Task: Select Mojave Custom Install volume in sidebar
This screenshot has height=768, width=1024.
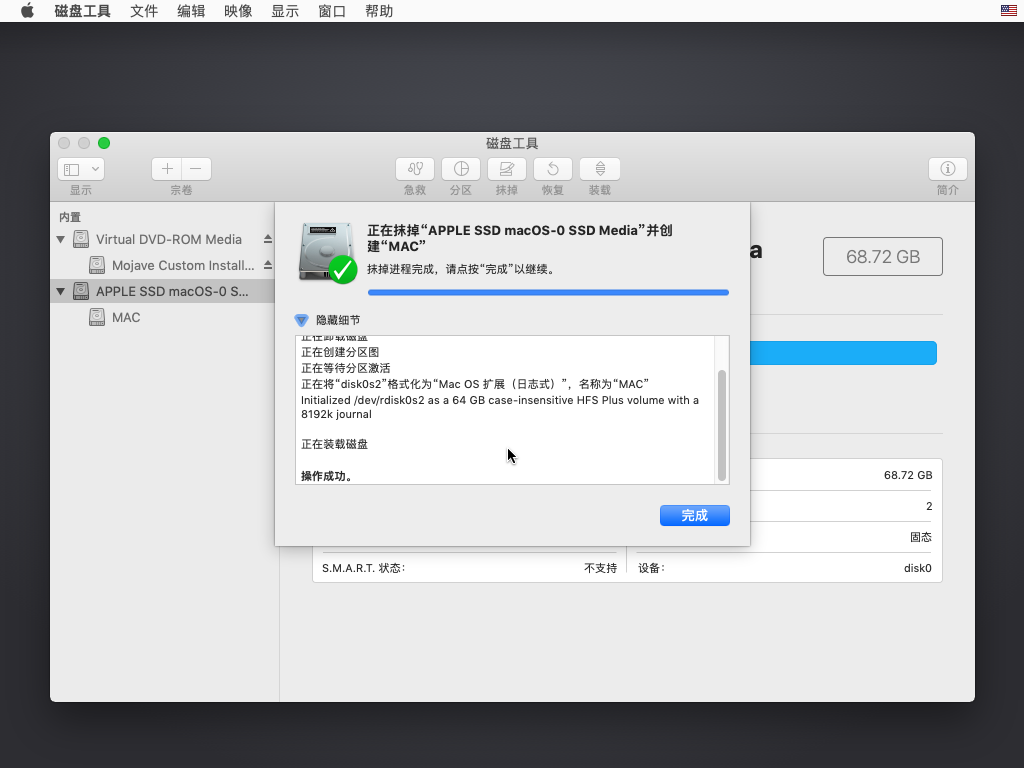Action: pos(183,265)
